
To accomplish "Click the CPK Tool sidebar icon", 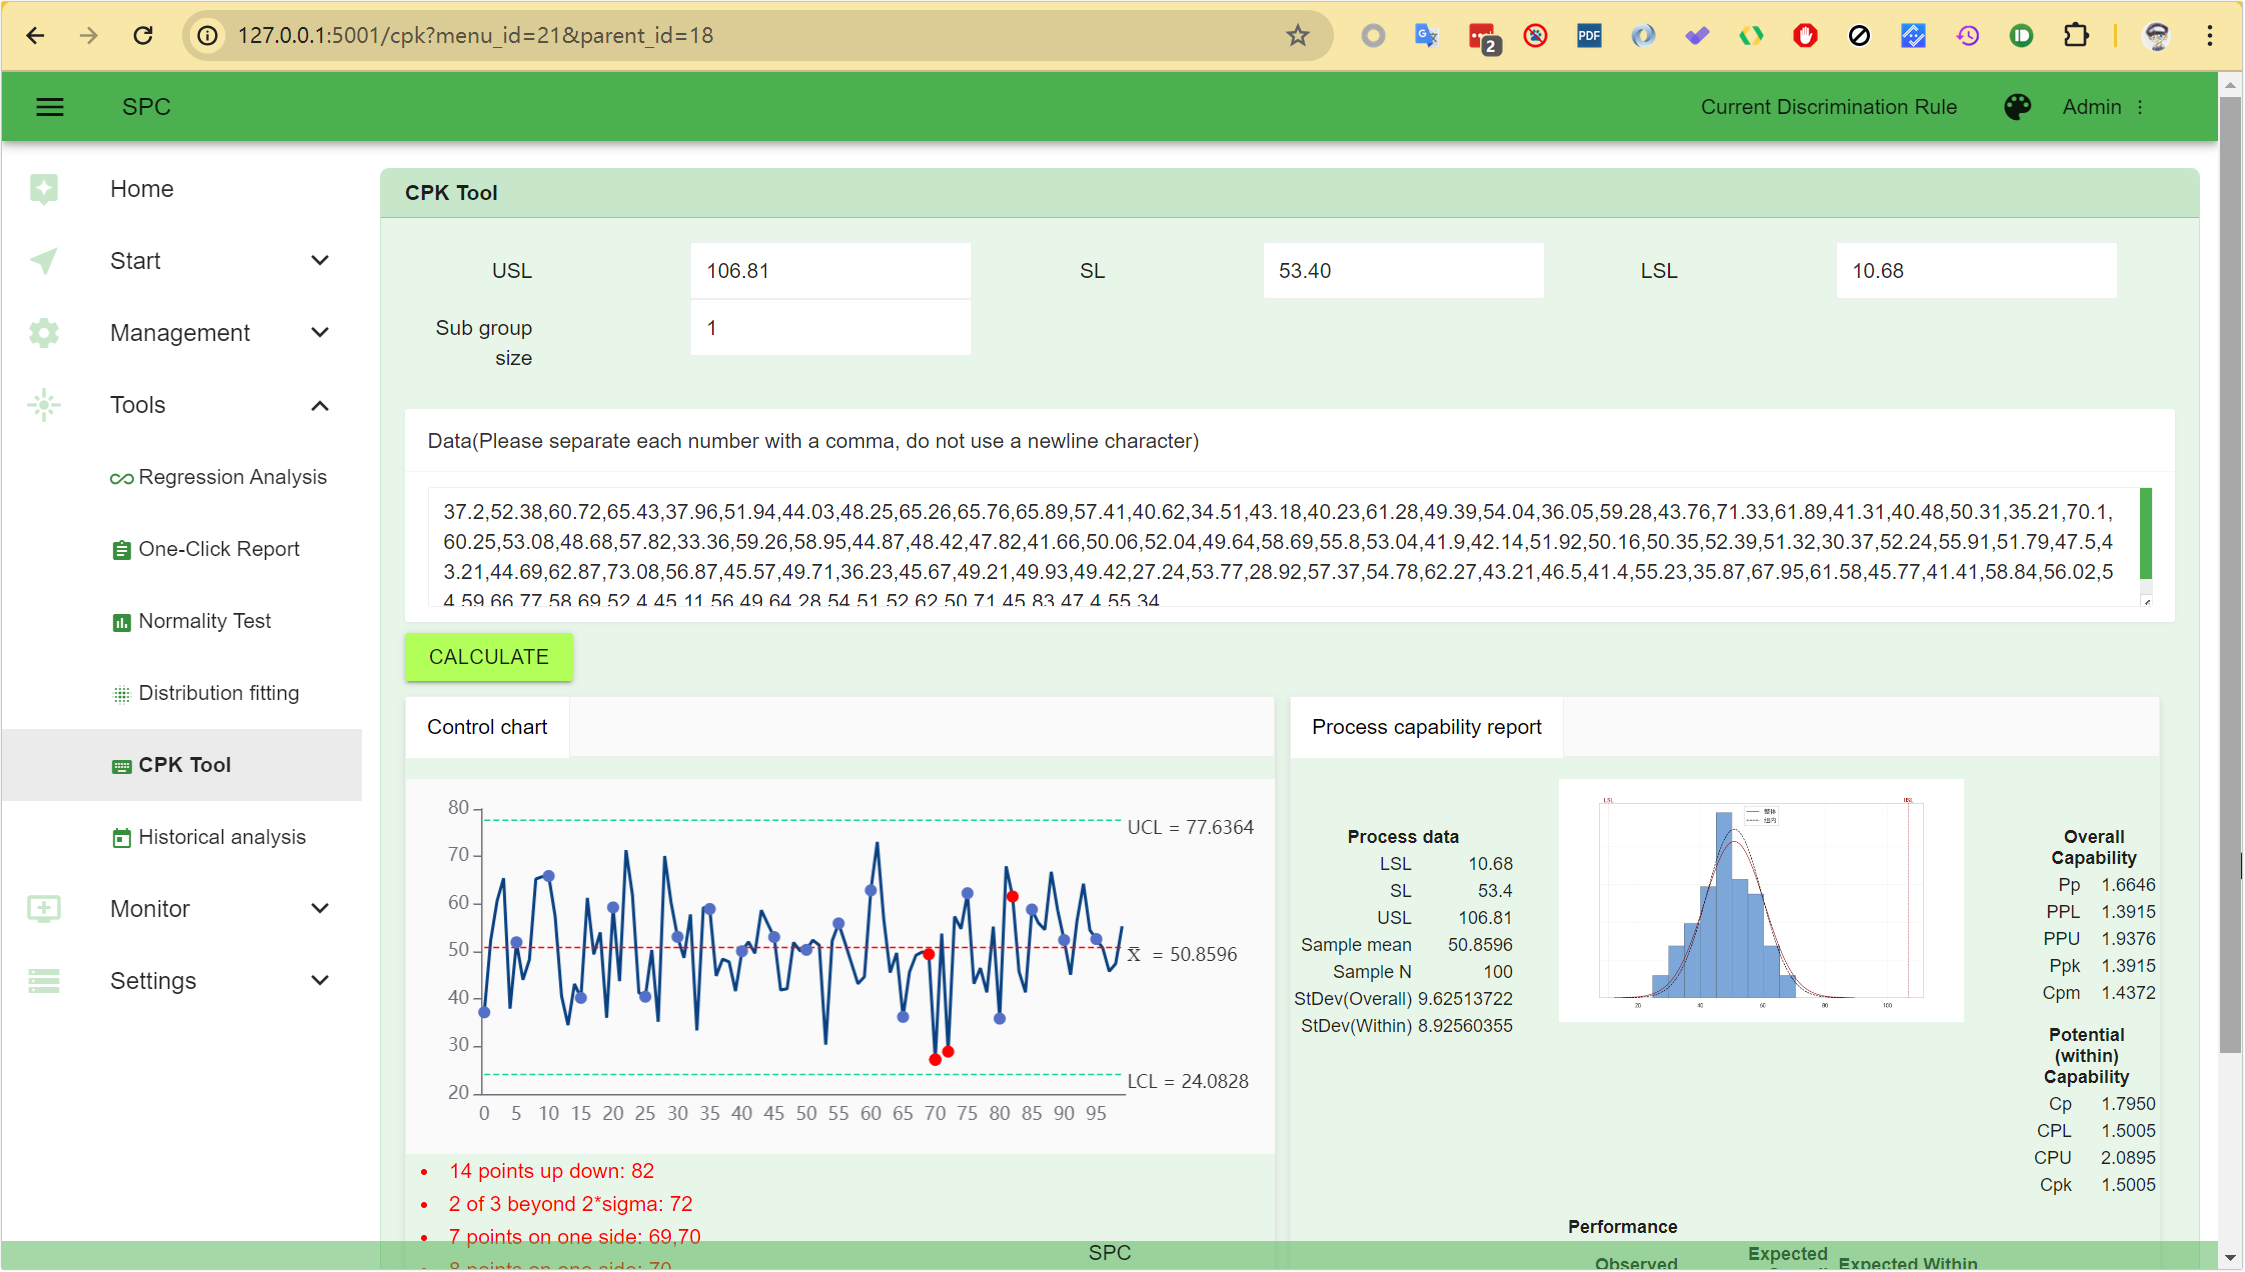I will click(x=119, y=763).
